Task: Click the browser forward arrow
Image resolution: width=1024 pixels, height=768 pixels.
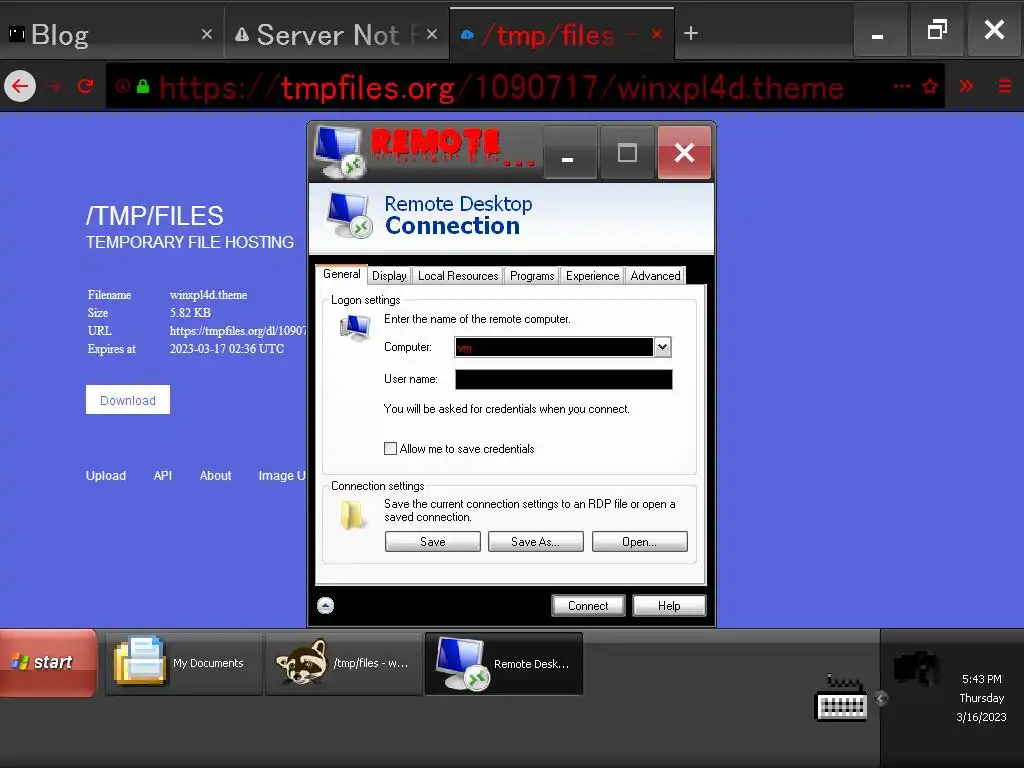Action: click(54, 86)
